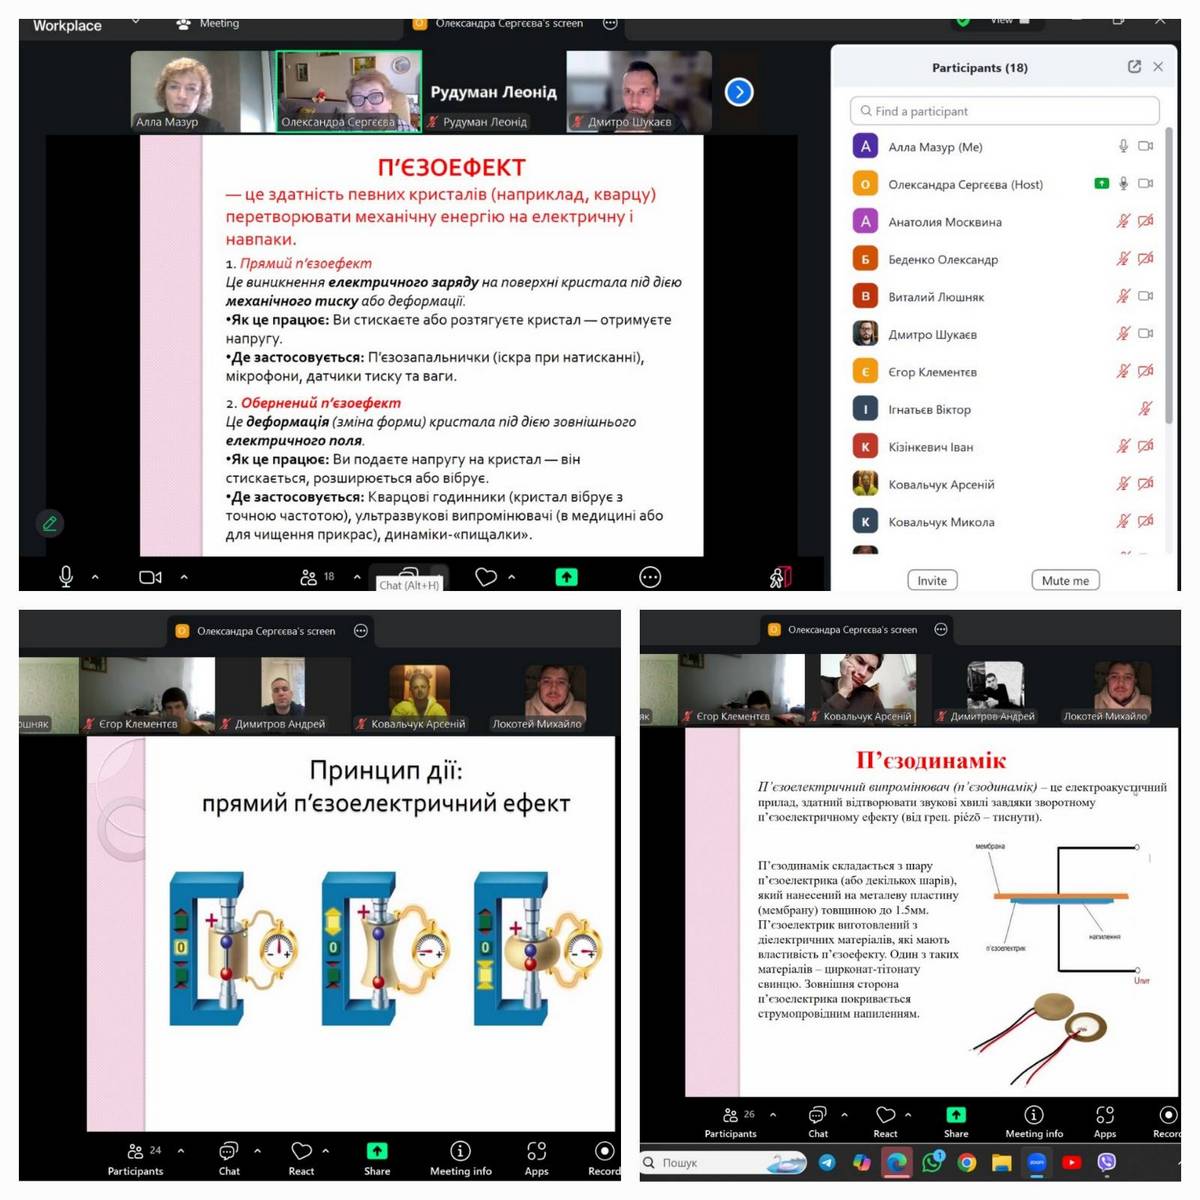Toggle the mic icon for Алла Мазур (Me)
The width and height of the screenshot is (1200, 1200).
(x=1123, y=146)
